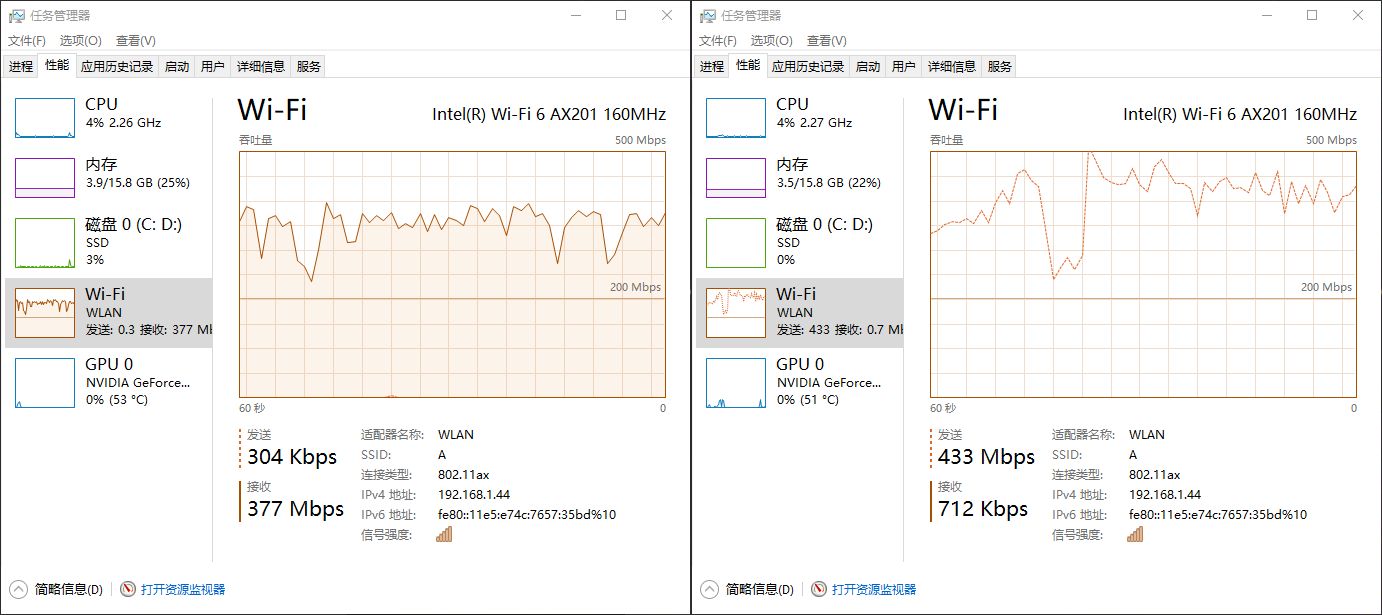Viewport: 1382px width, 615px height.
Task: Click IPv4 address 192.168.1.44 in left window
Action: 474,495
